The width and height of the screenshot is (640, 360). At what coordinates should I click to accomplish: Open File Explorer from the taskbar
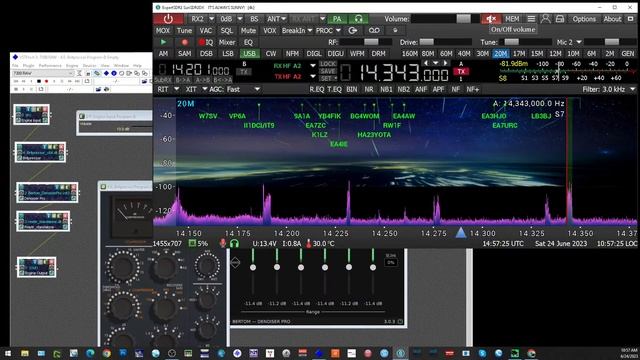coord(24,353)
